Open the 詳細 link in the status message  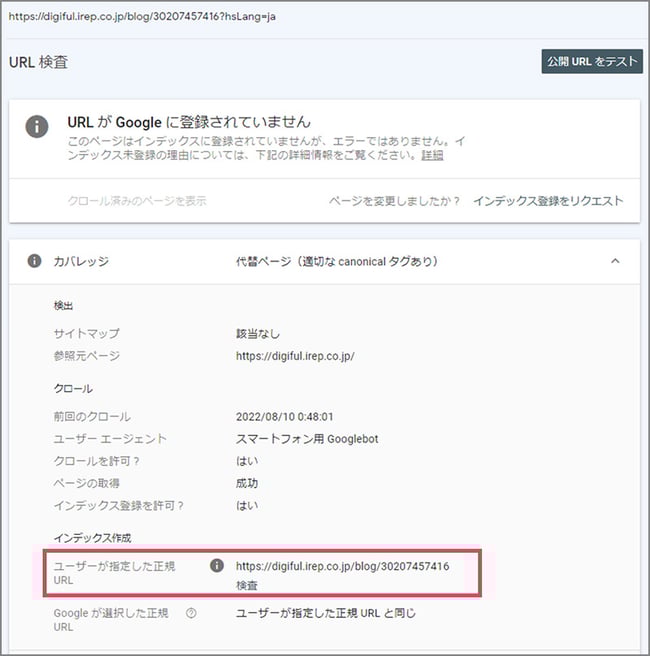pyautogui.click(x=432, y=156)
